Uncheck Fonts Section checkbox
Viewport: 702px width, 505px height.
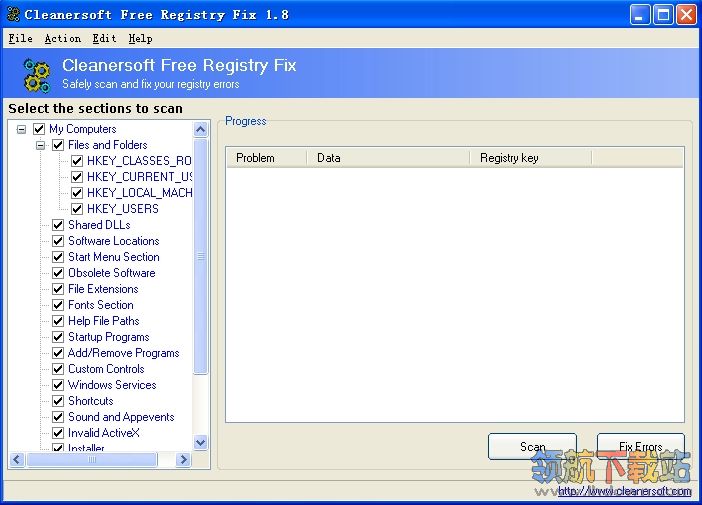[x=58, y=305]
